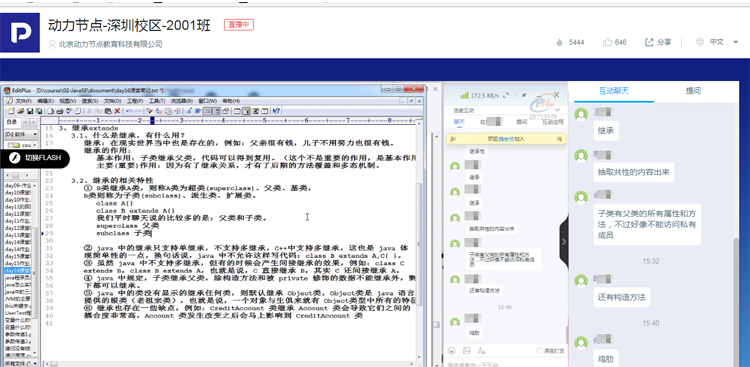Select the day09 file in file list
750x367 pixels.
18,185
